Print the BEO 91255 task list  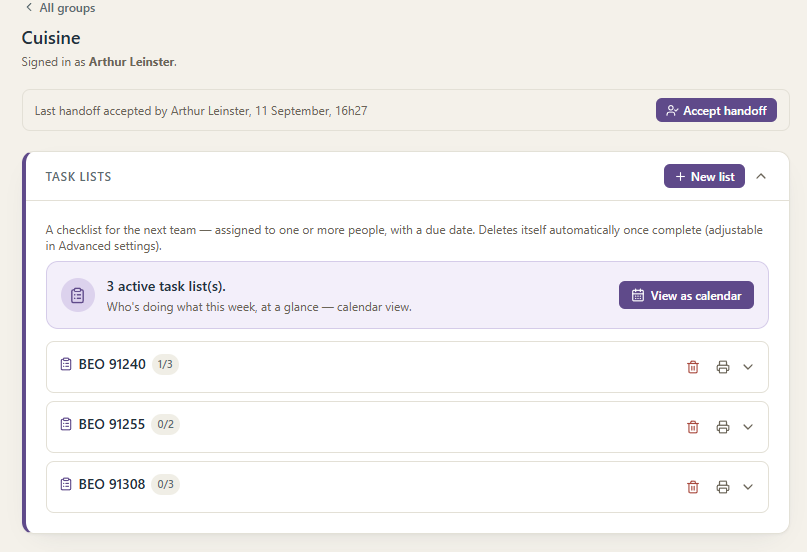(x=723, y=427)
